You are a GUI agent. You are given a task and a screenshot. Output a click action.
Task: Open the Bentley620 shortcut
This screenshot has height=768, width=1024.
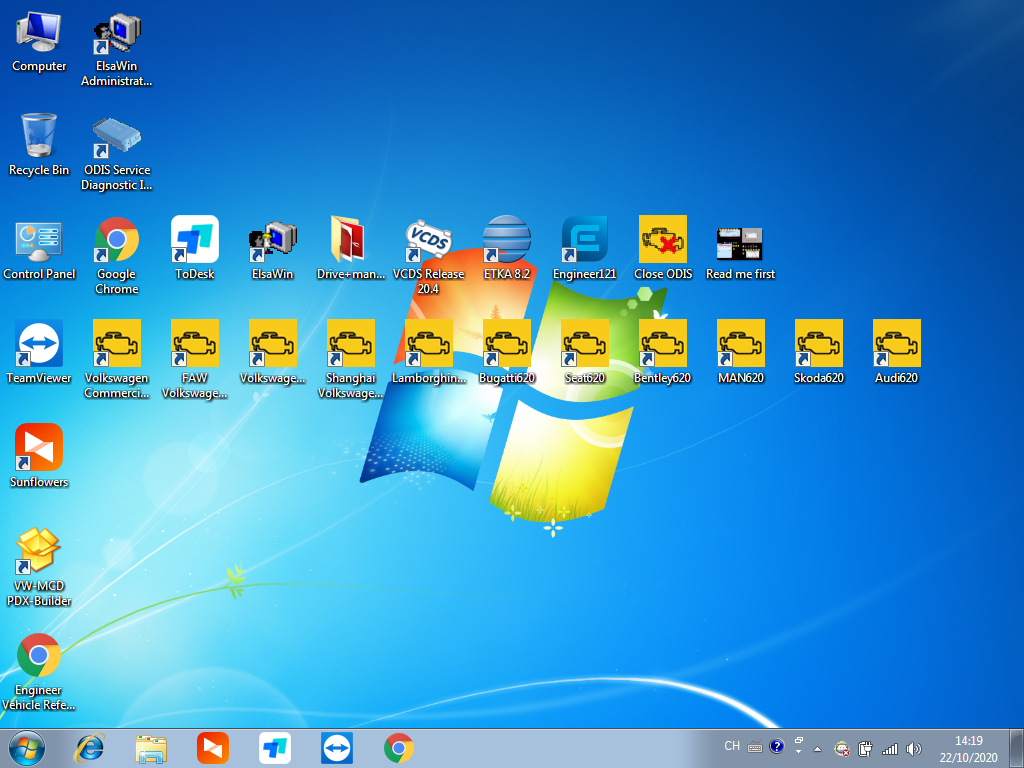[x=662, y=343]
